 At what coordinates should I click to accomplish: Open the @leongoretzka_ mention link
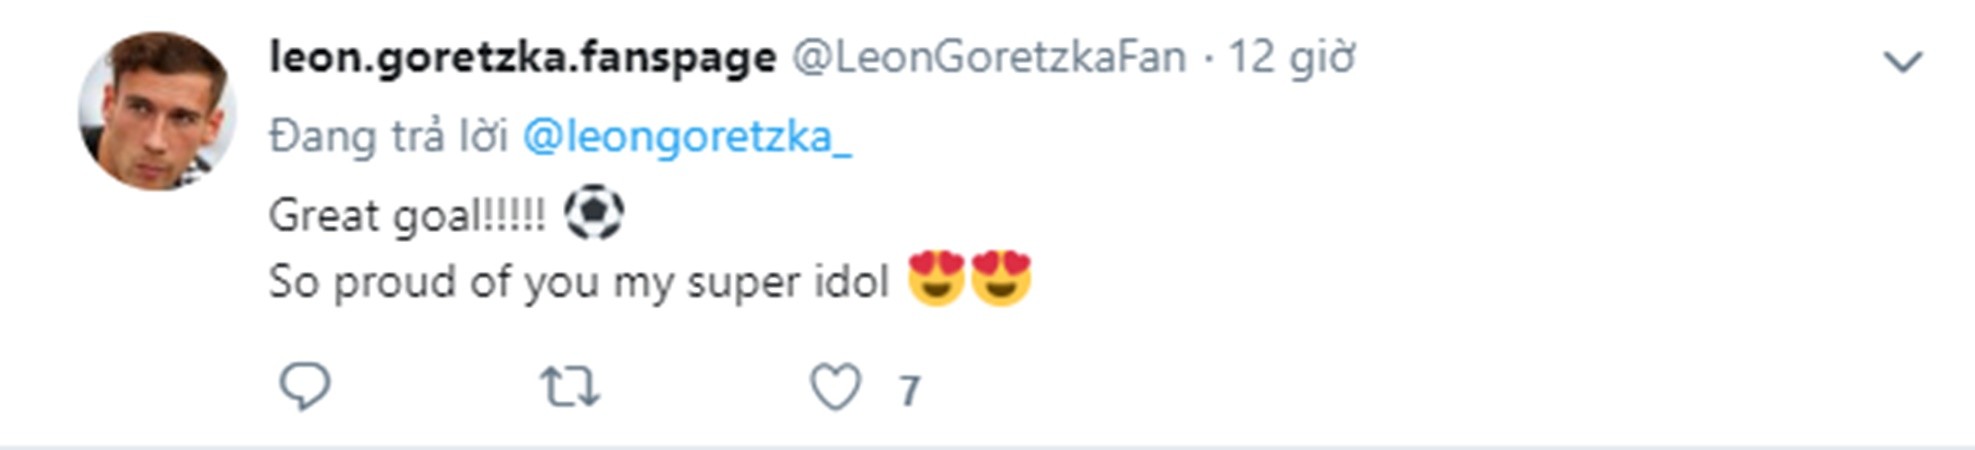687,137
